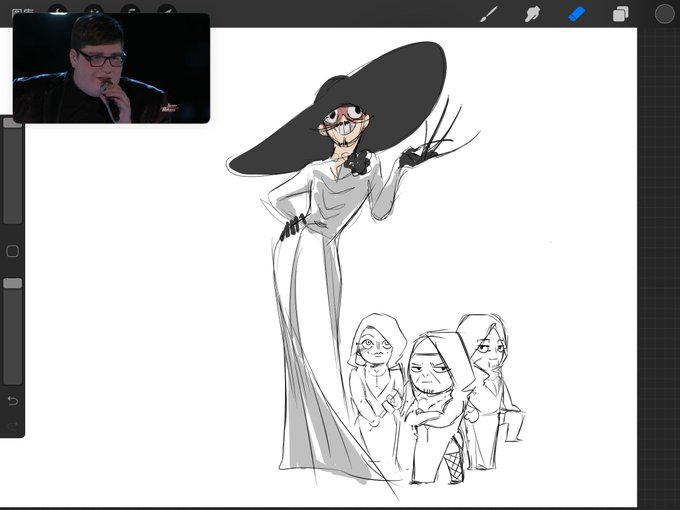Tap the square Modify button in sidebar

(x=13, y=251)
